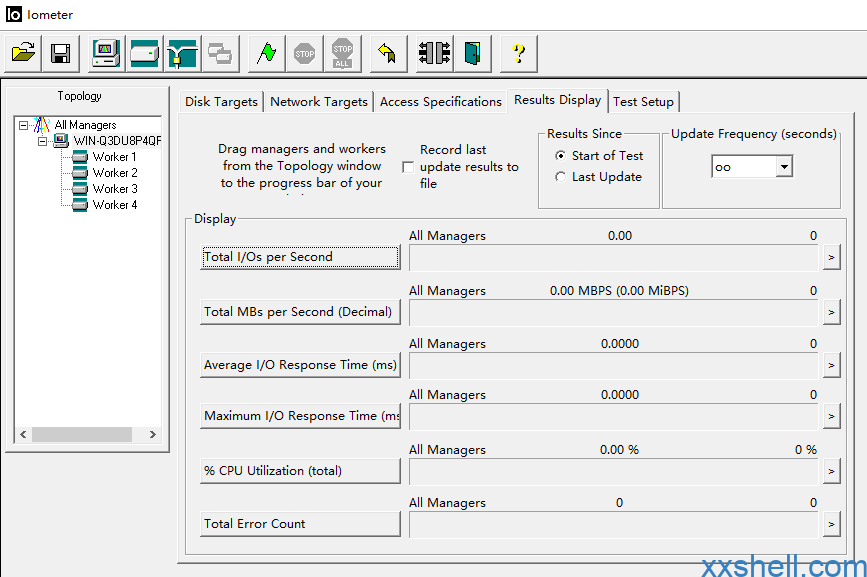Click Average I/O Response Time (ms) button
The width and height of the screenshot is (867, 577).
(x=300, y=365)
